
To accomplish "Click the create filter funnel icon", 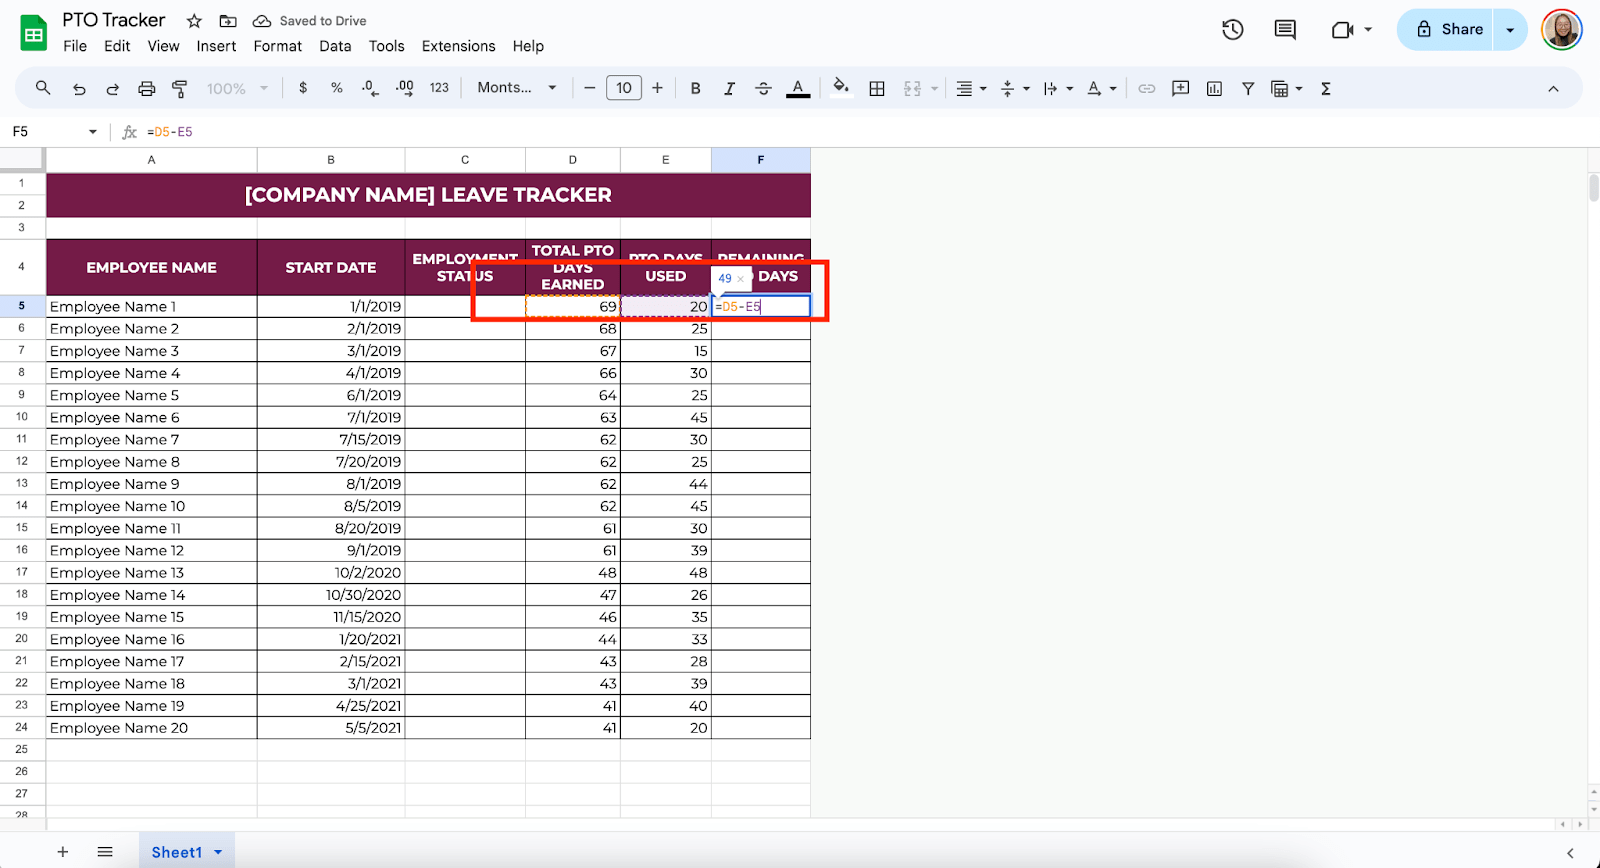I will tap(1248, 89).
